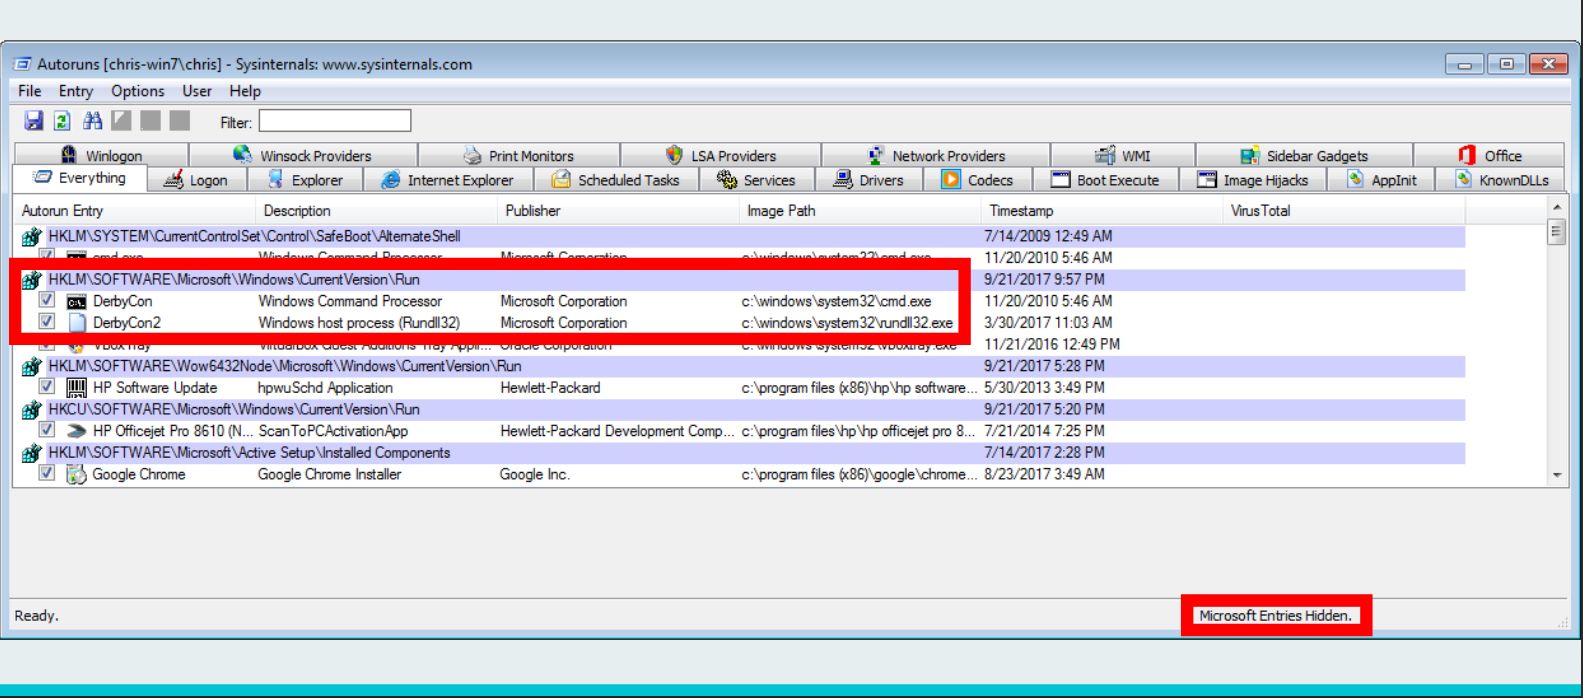The image size is (1583, 698).
Task: Select HKCU CurrentVersion\Run registry key row
Action: pos(742,409)
